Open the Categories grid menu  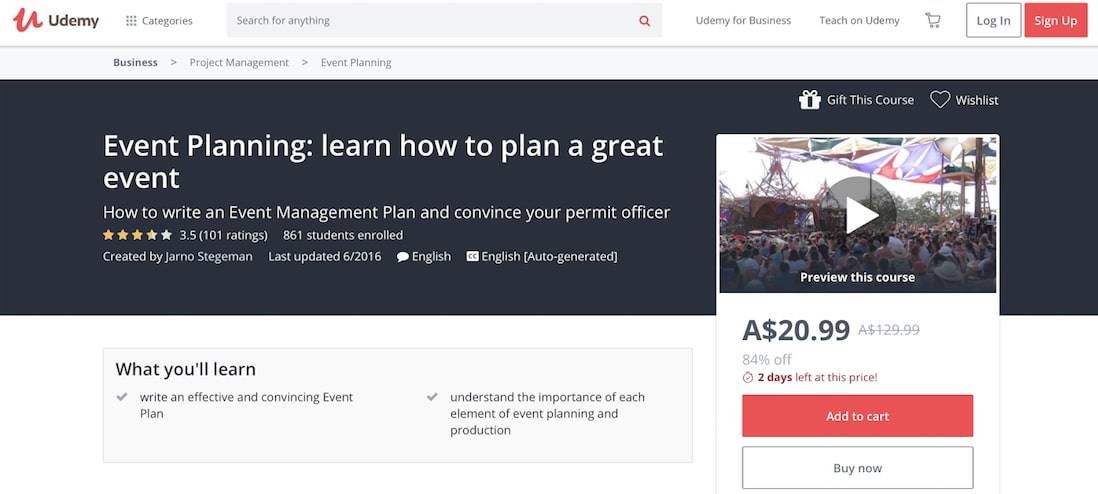click(x=159, y=20)
